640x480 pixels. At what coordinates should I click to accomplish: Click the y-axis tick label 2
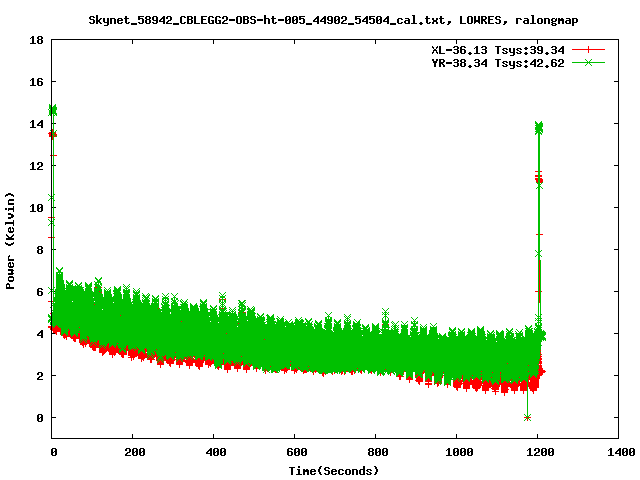[40, 376]
